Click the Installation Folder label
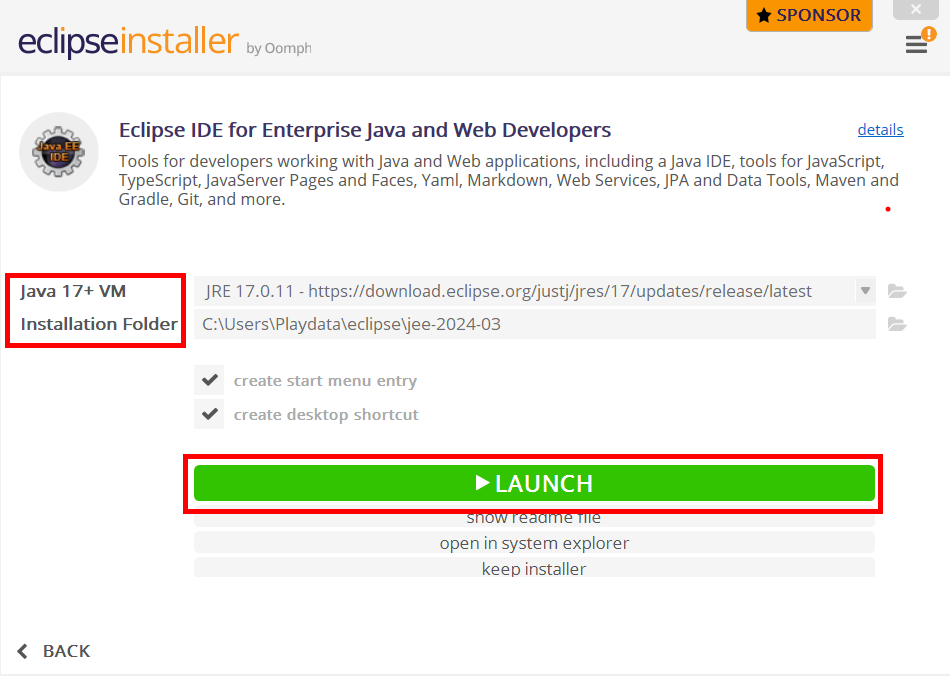This screenshot has width=950, height=676. [x=99, y=324]
